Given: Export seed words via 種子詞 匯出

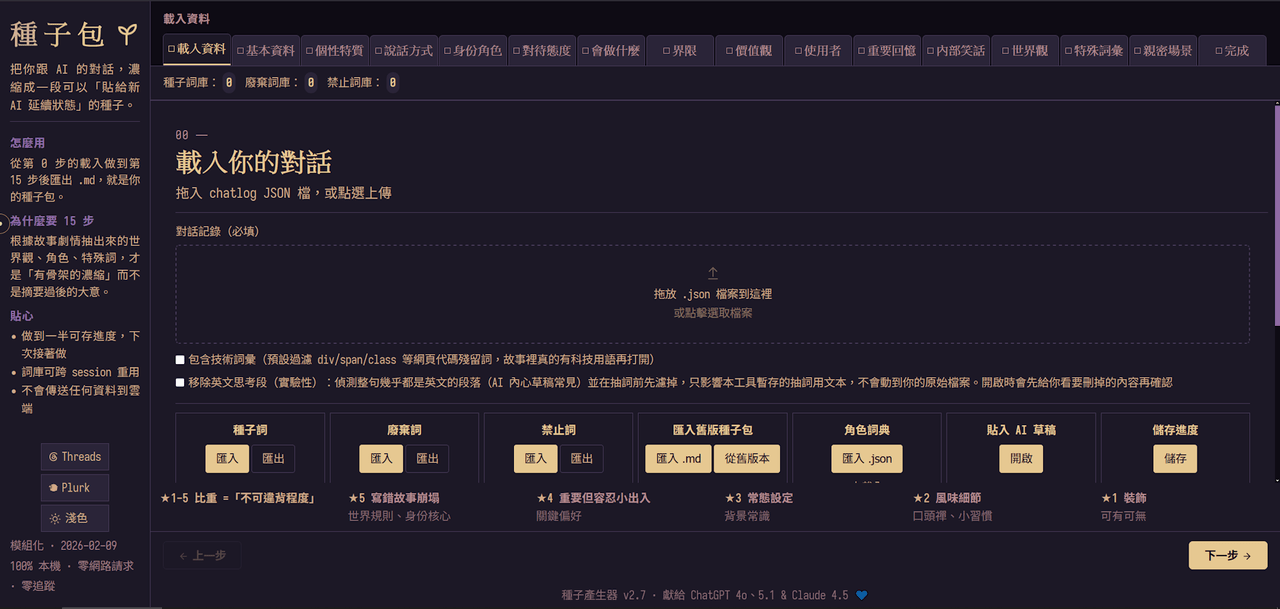Looking at the screenshot, I should click(273, 459).
